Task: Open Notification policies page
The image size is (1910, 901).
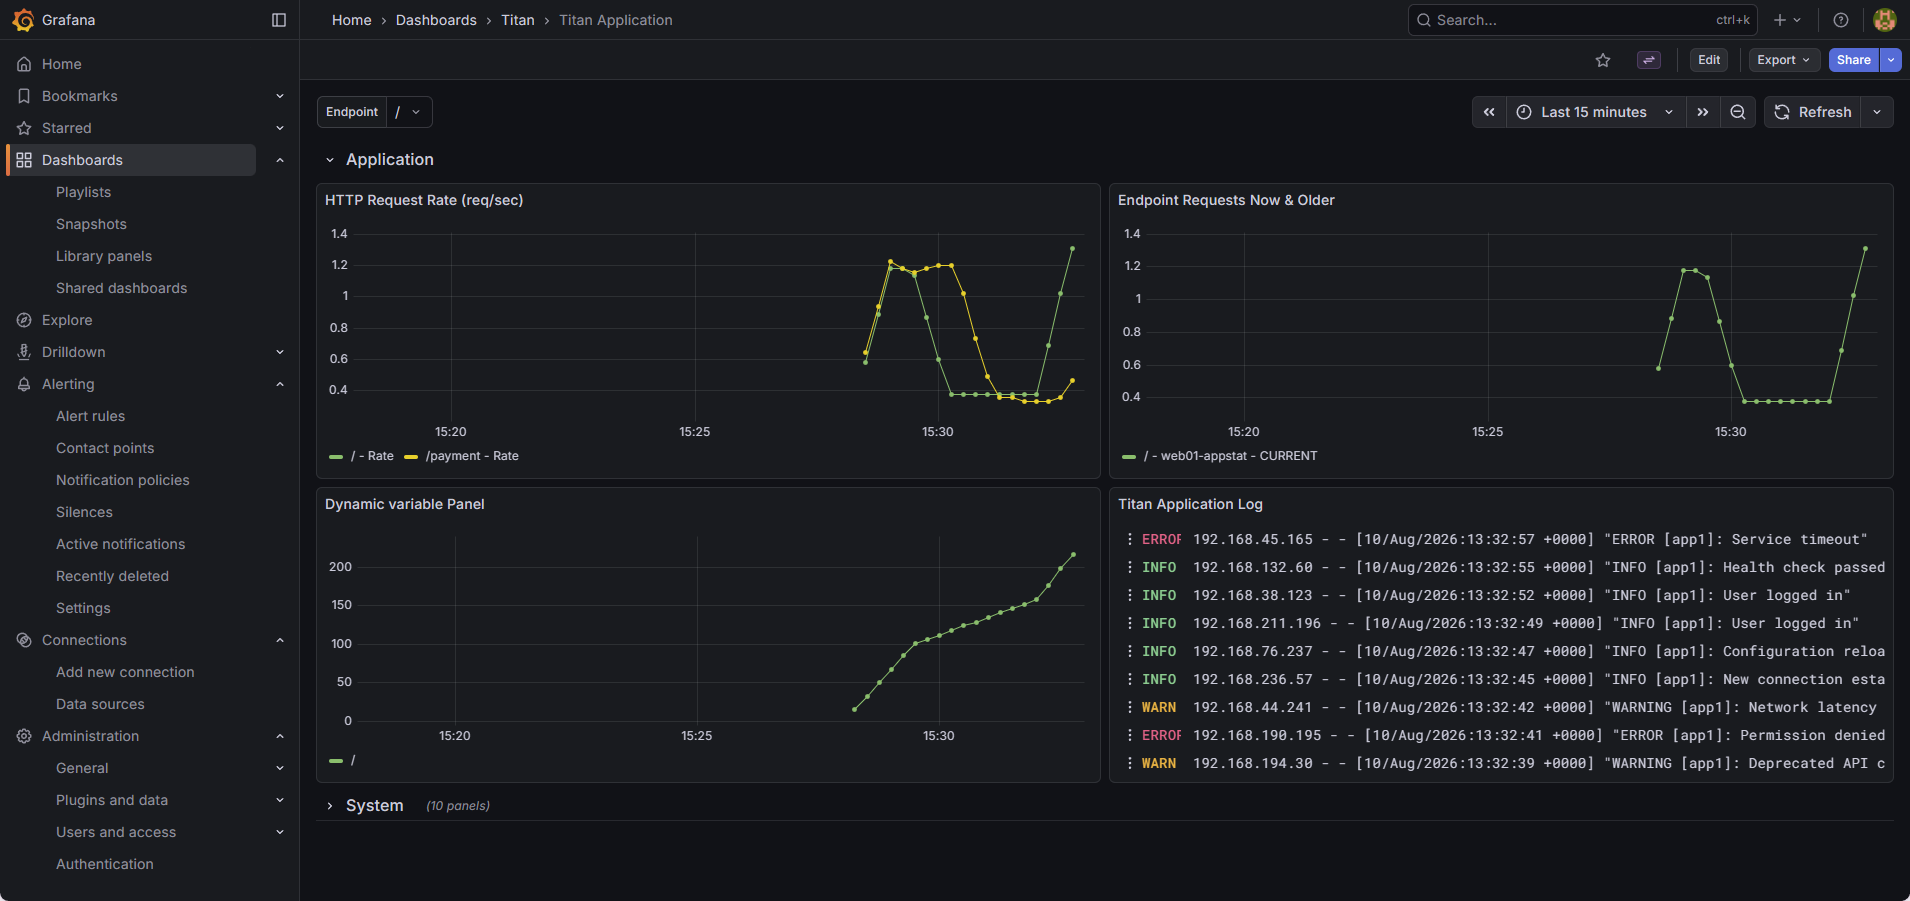Action: (123, 480)
